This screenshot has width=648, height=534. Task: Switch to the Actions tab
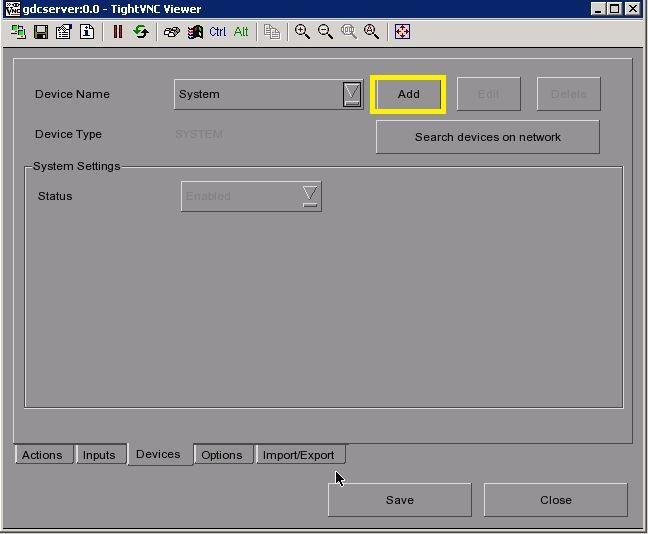click(44, 455)
